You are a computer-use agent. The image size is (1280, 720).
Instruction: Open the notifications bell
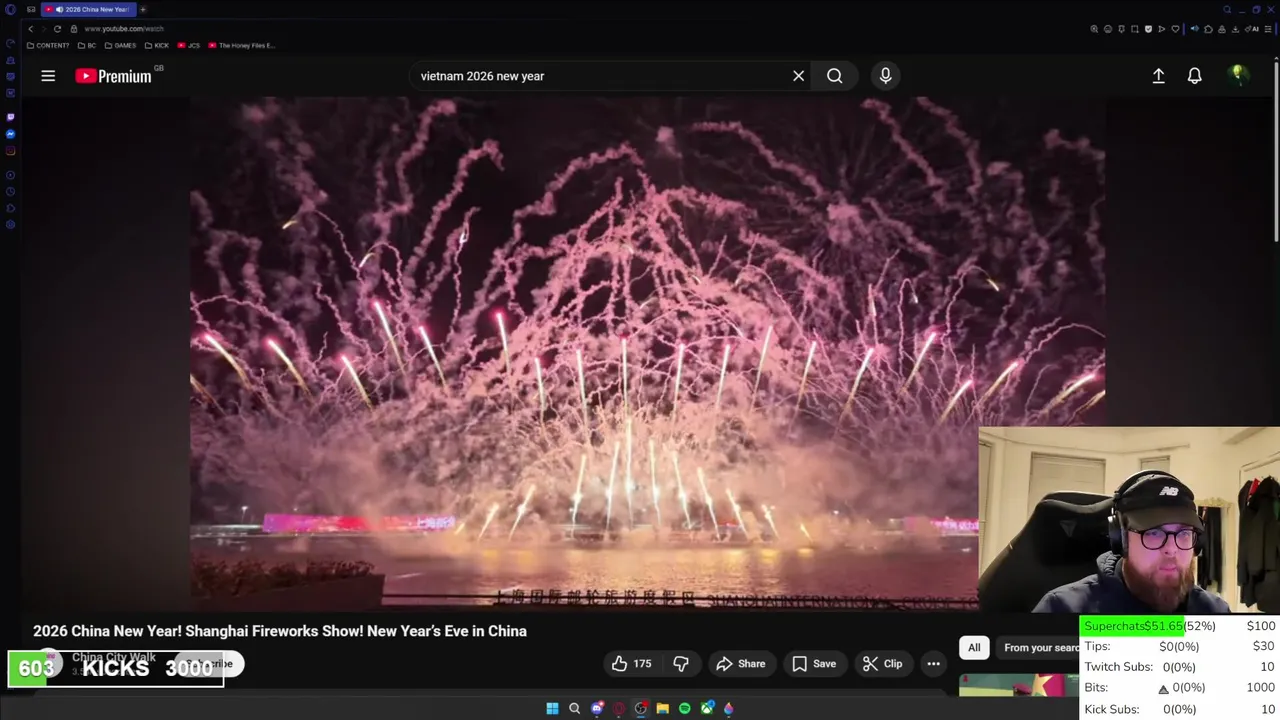[x=1194, y=76]
